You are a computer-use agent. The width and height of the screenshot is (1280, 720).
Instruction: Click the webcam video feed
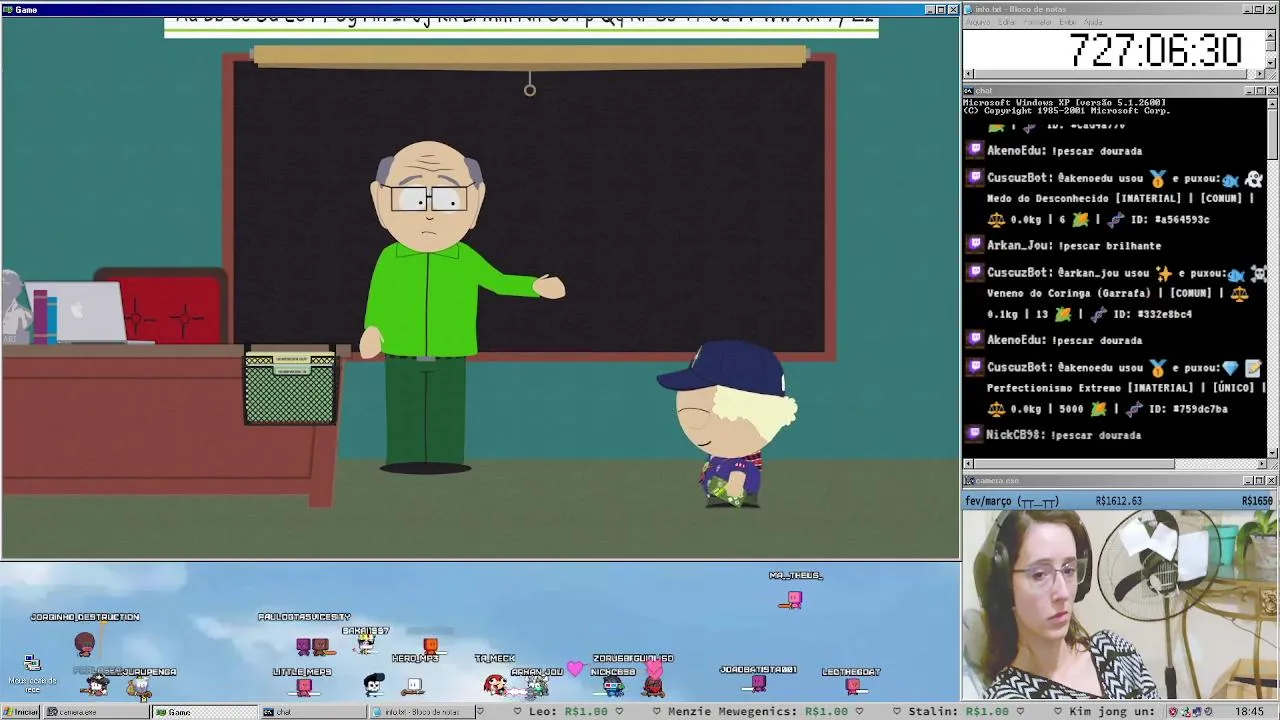[x=1120, y=604]
